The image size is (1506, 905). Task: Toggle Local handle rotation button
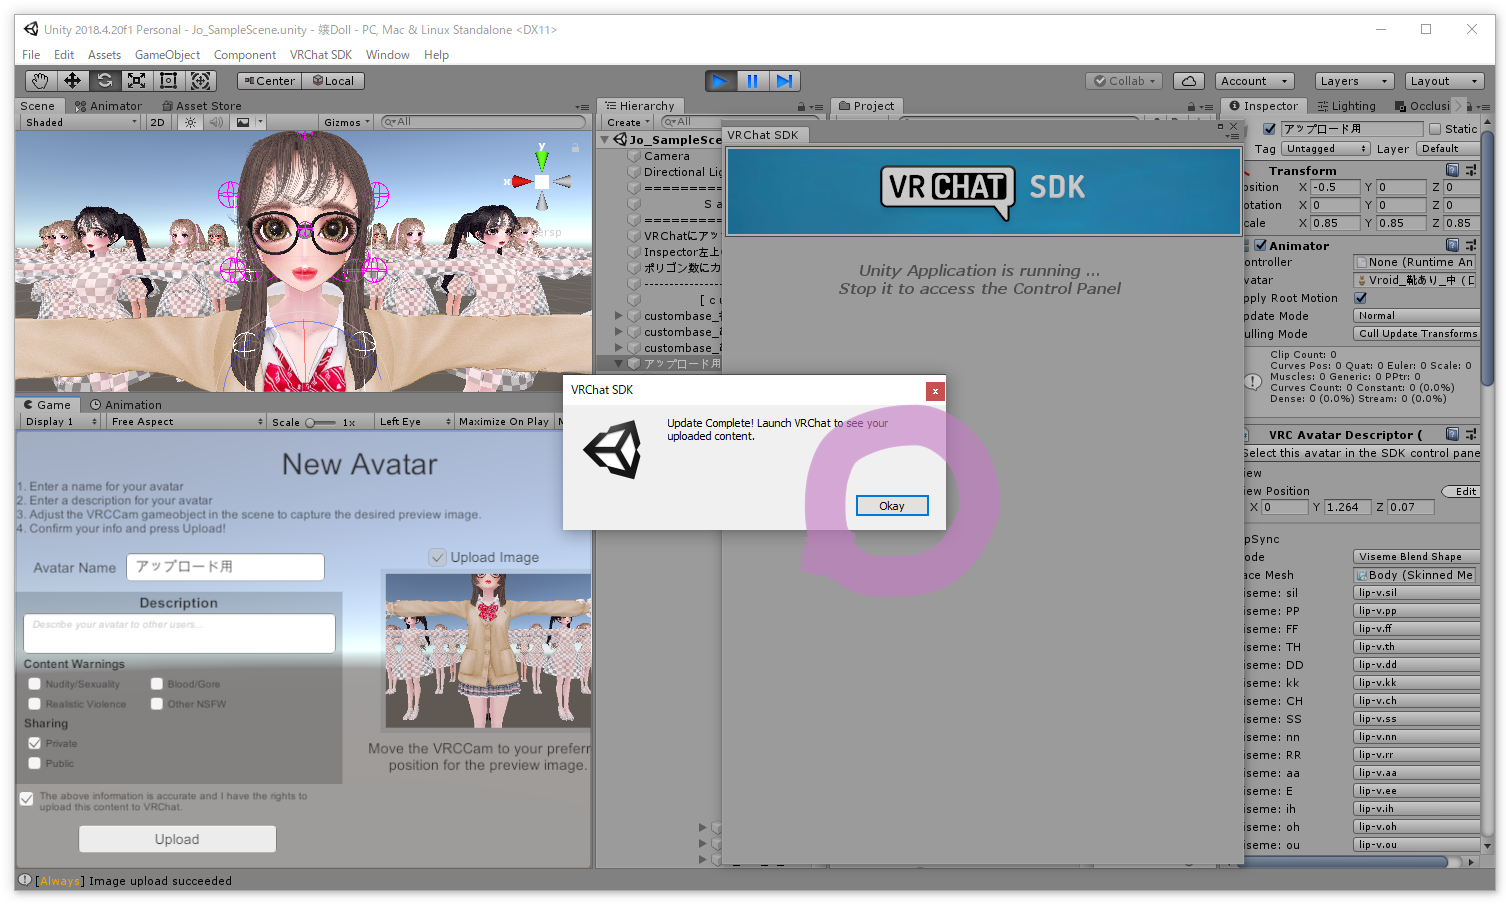point(333,81)
